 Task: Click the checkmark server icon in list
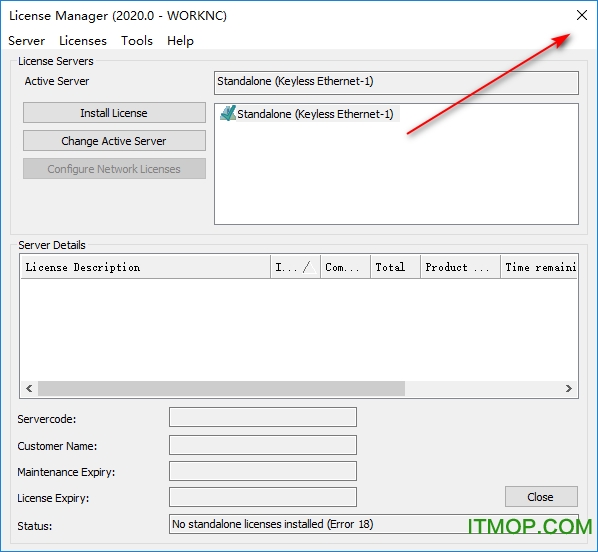click(228, 113)
